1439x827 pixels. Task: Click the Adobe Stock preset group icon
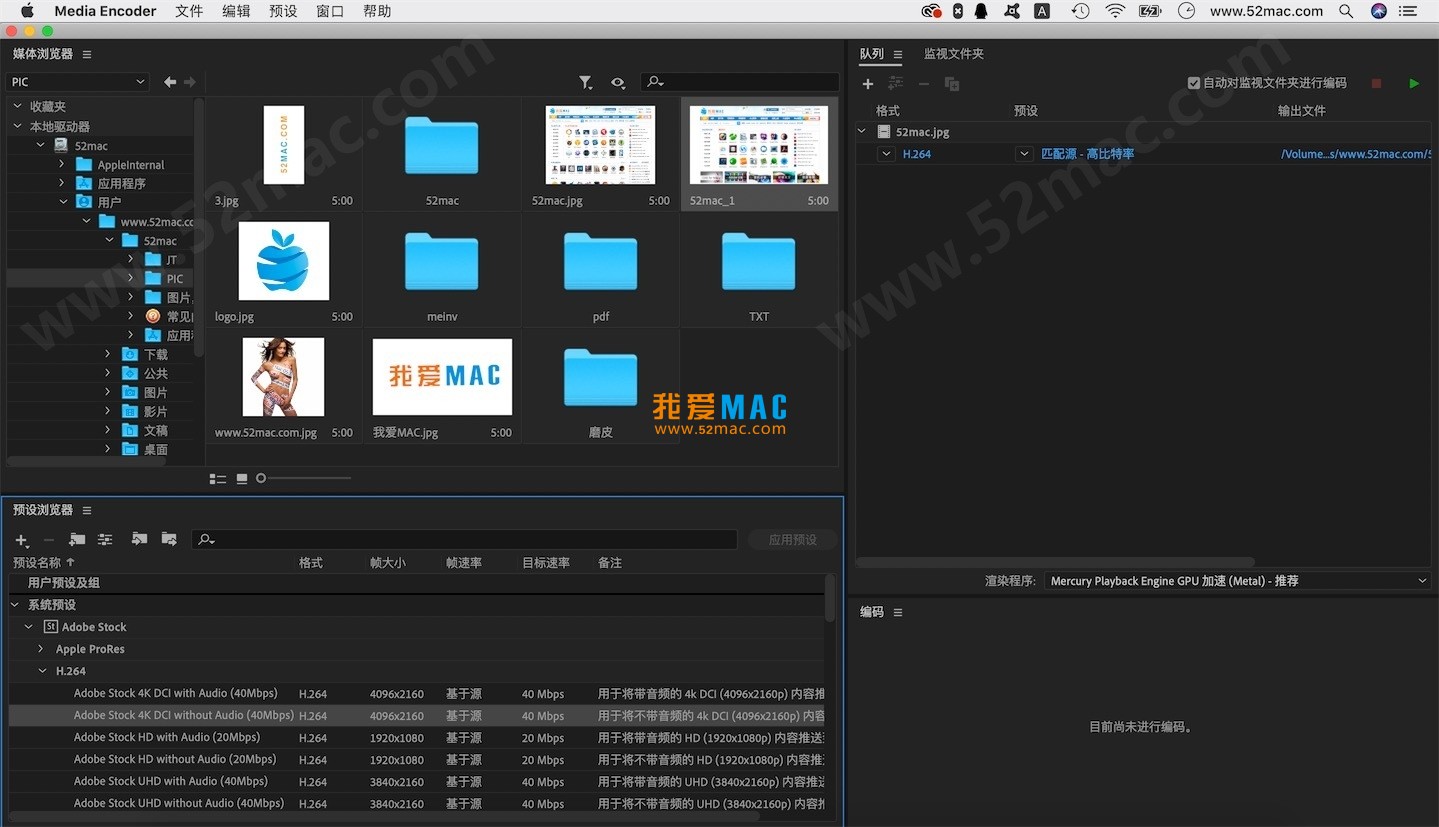[51, 627]
